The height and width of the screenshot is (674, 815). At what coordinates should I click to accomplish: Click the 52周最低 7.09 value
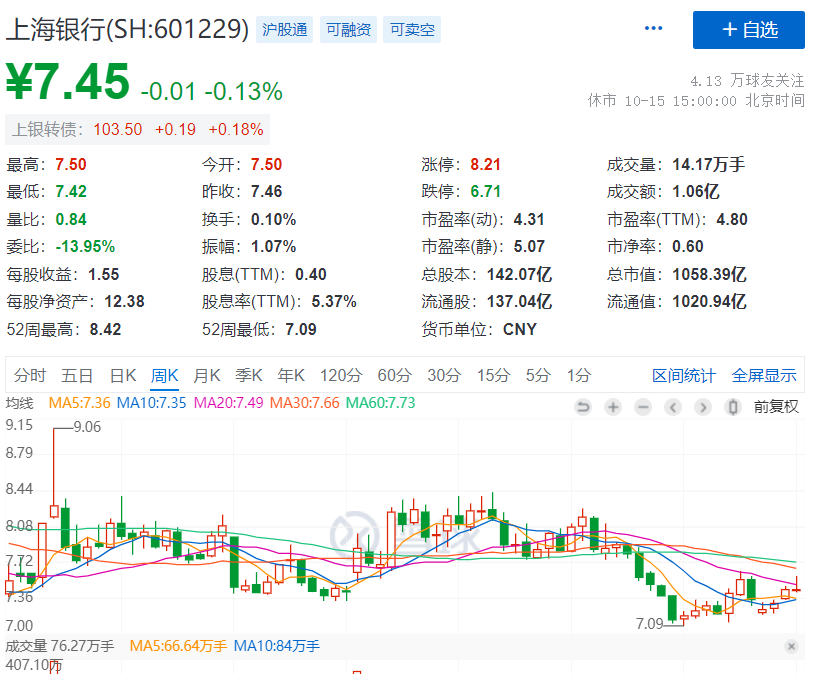pyautogui.click(x=300, y=329)
